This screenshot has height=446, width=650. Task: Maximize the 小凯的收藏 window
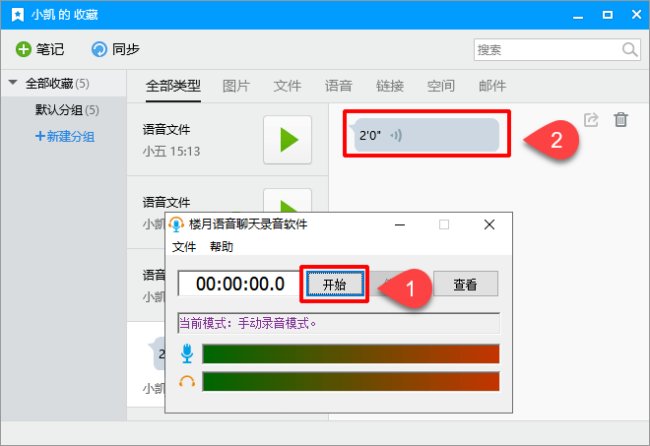608,15
